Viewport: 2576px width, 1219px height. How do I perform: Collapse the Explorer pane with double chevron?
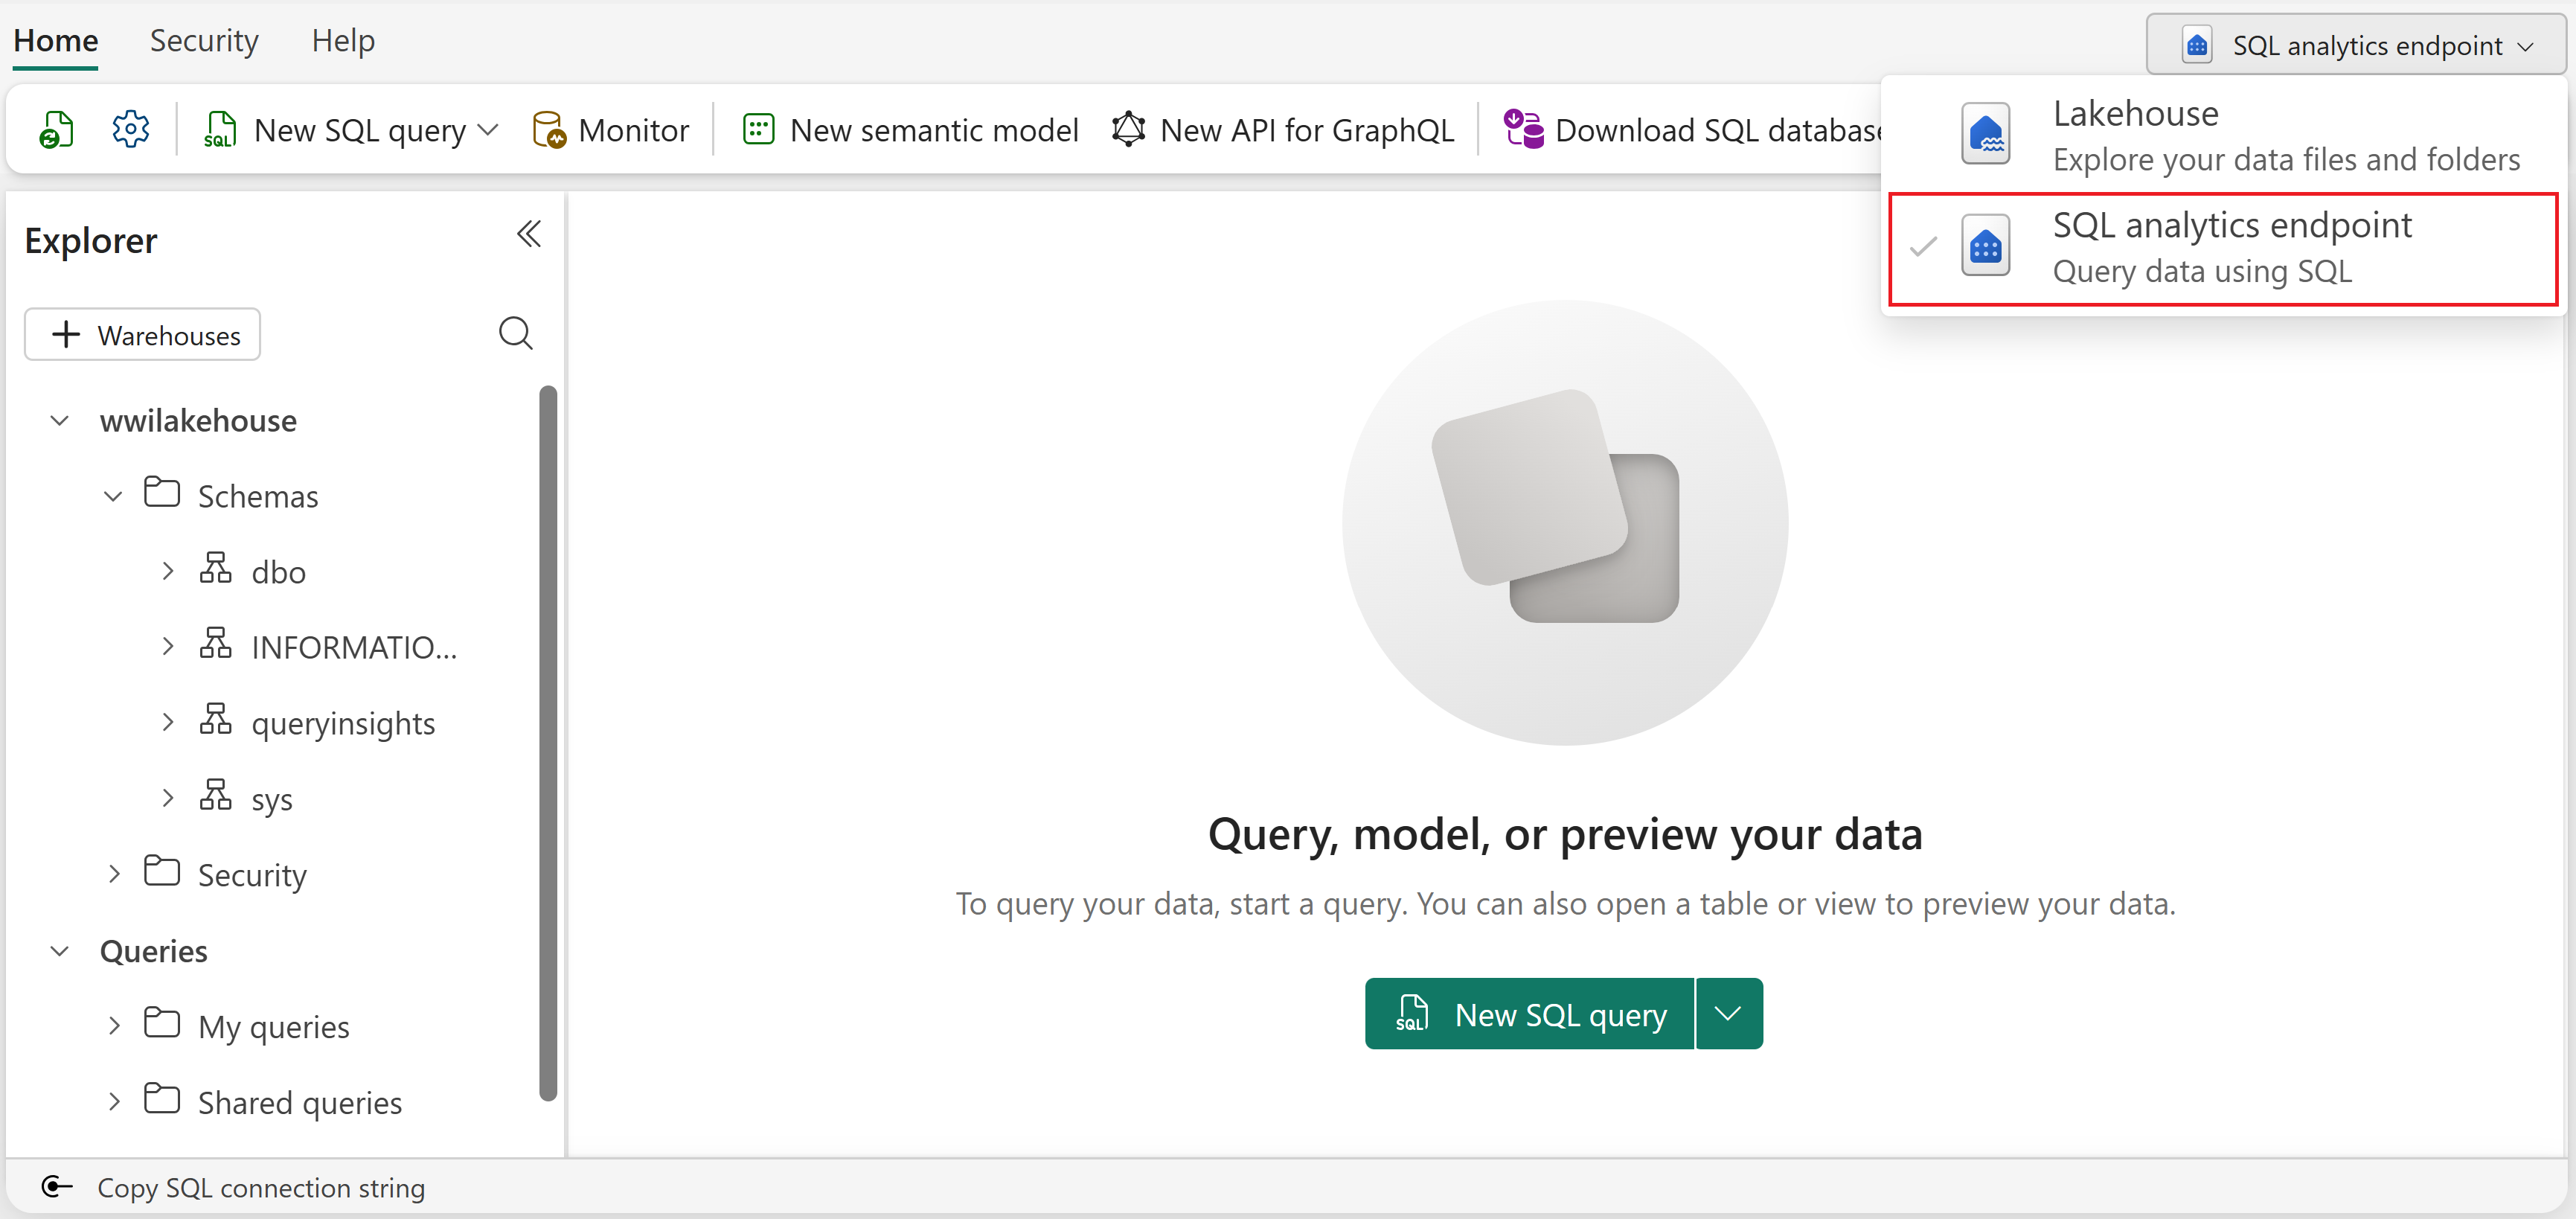tap(528, 234)
